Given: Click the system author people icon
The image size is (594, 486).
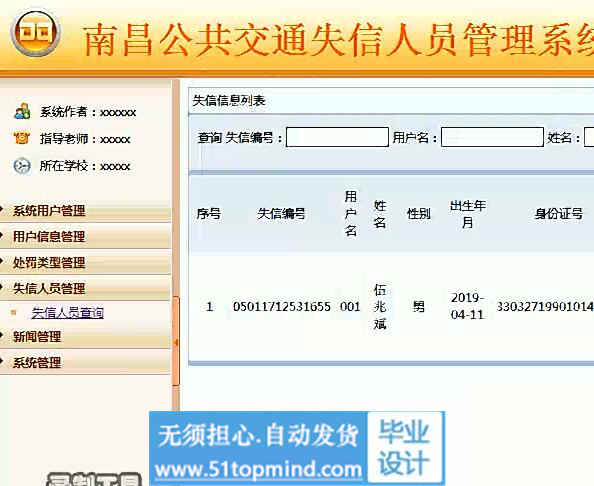Looking at the screenshot, I should point(22,111).
